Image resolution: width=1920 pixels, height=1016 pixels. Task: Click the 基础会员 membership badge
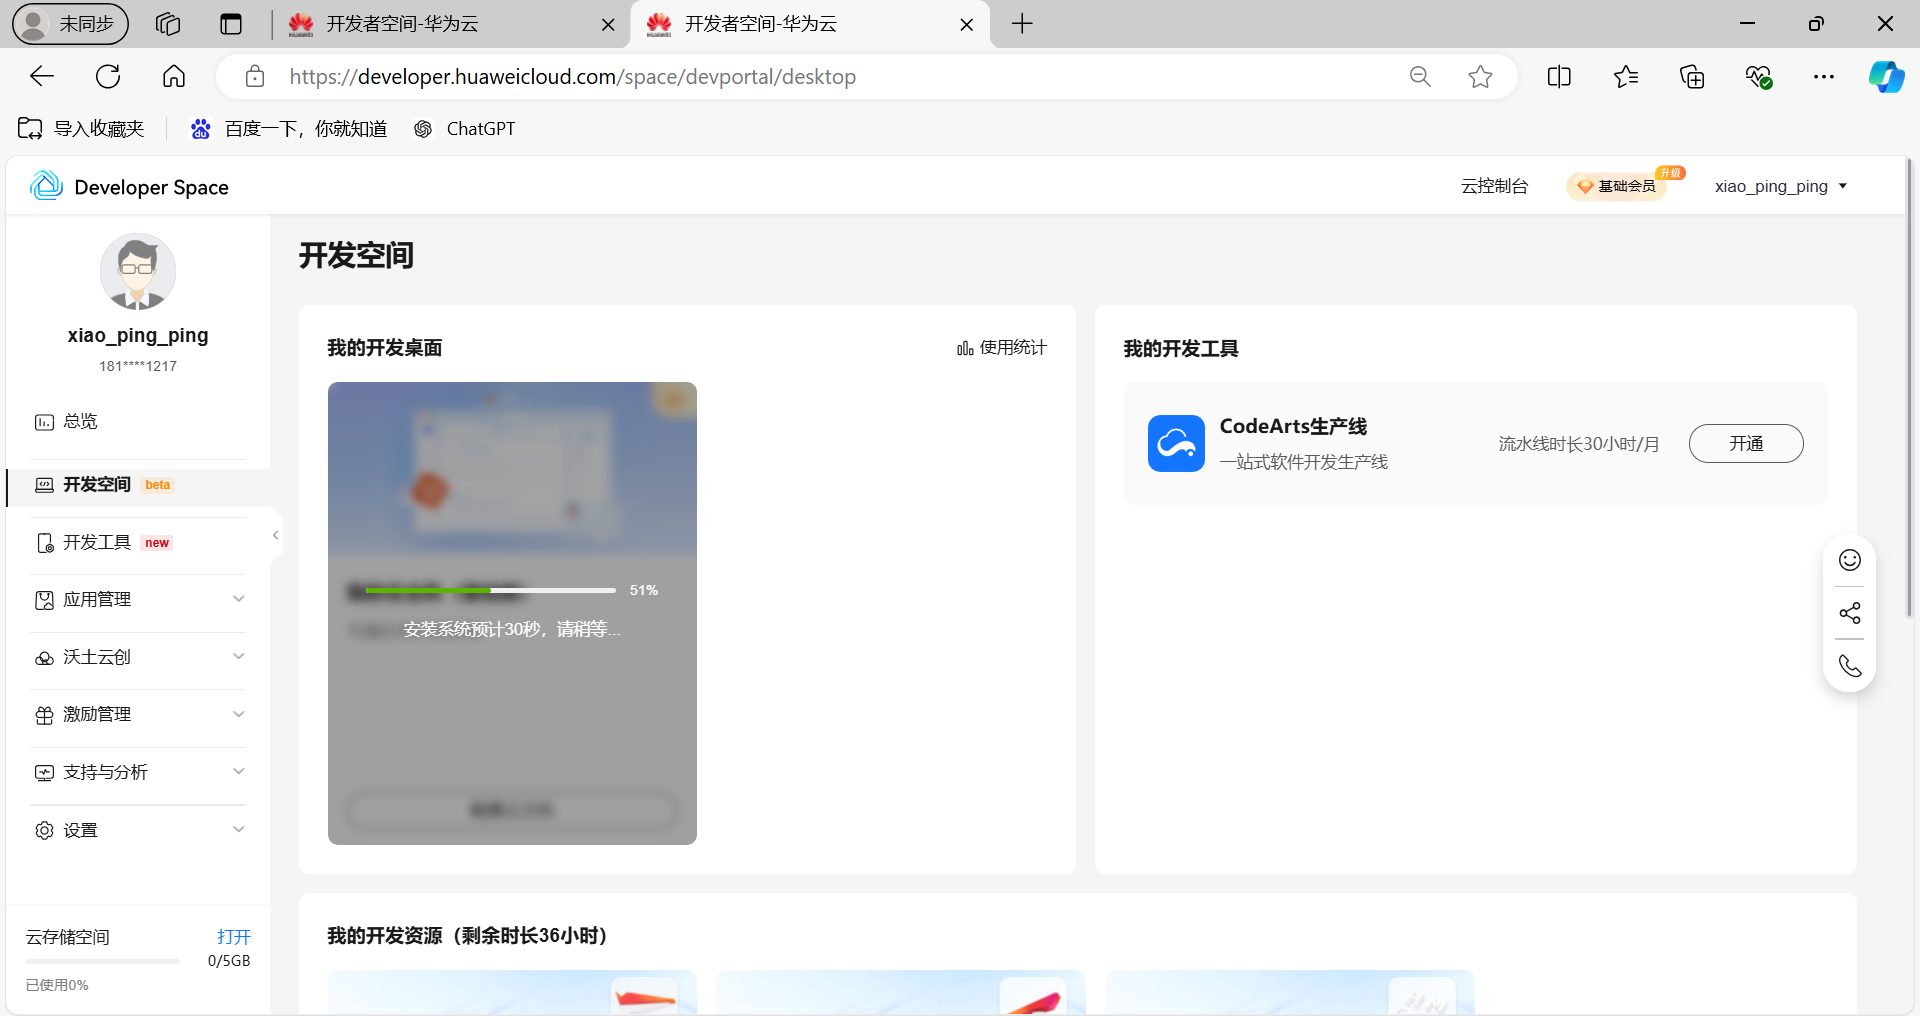click(x=1617, y=186)
